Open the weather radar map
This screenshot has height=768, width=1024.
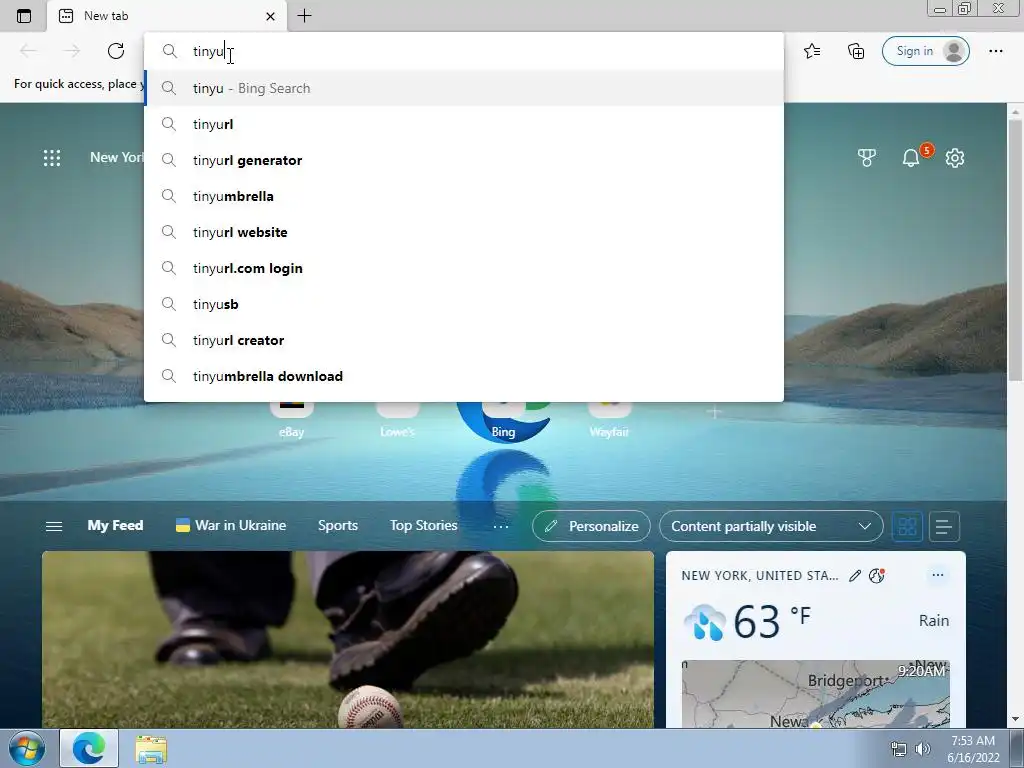tap(815, 694)
